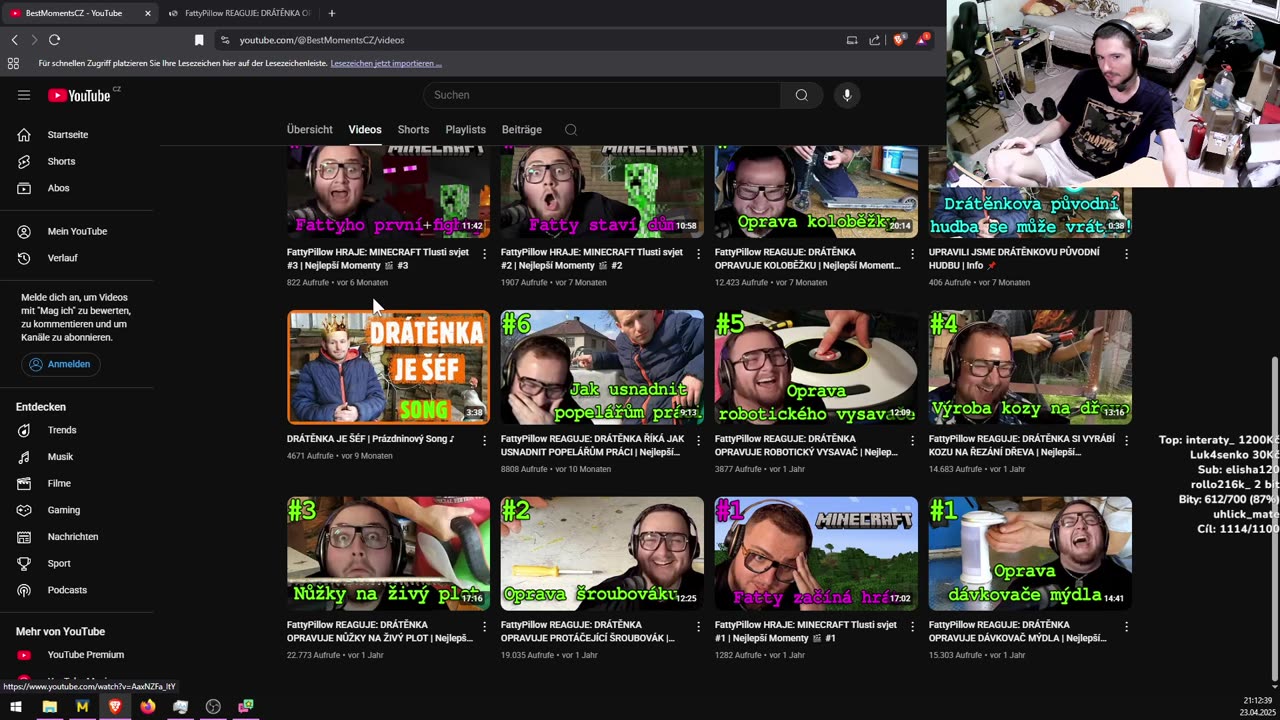Image resolution: width=1280 pixels, height=720 pixels.
Task: Switch to the Übersicht channel tab
Action: (310, 130)
